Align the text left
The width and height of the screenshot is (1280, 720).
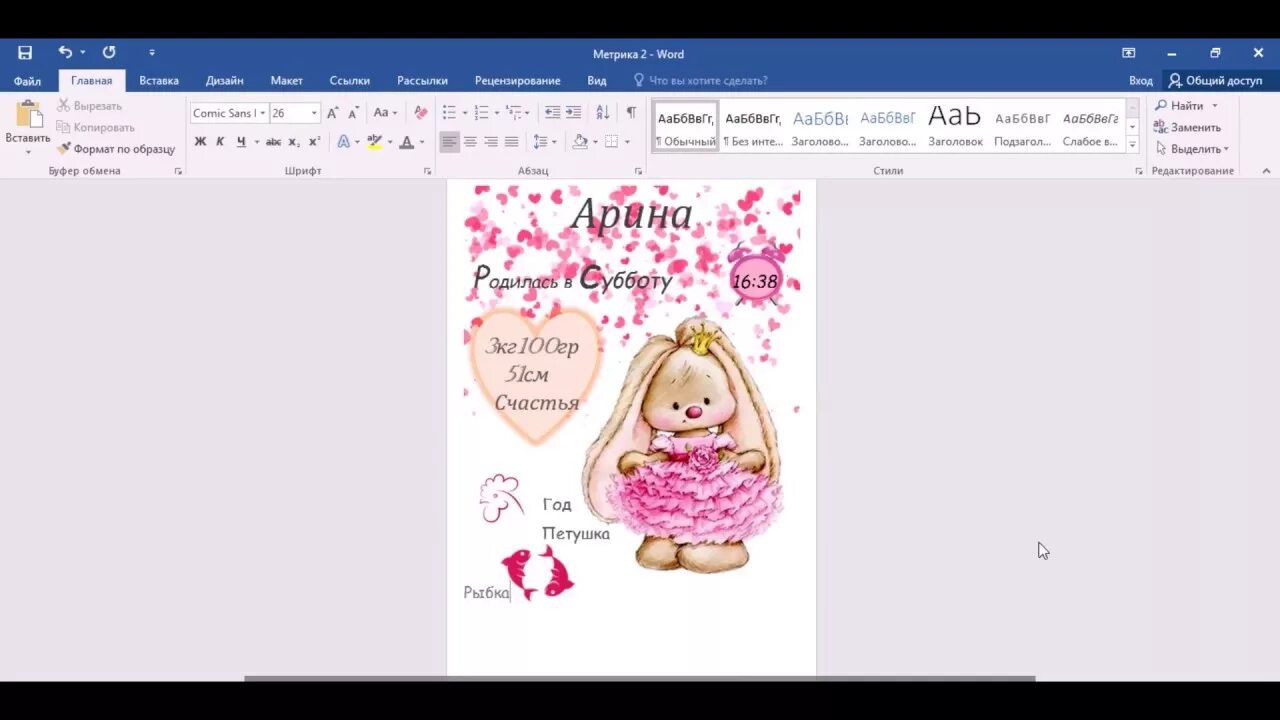click(449, 142)
